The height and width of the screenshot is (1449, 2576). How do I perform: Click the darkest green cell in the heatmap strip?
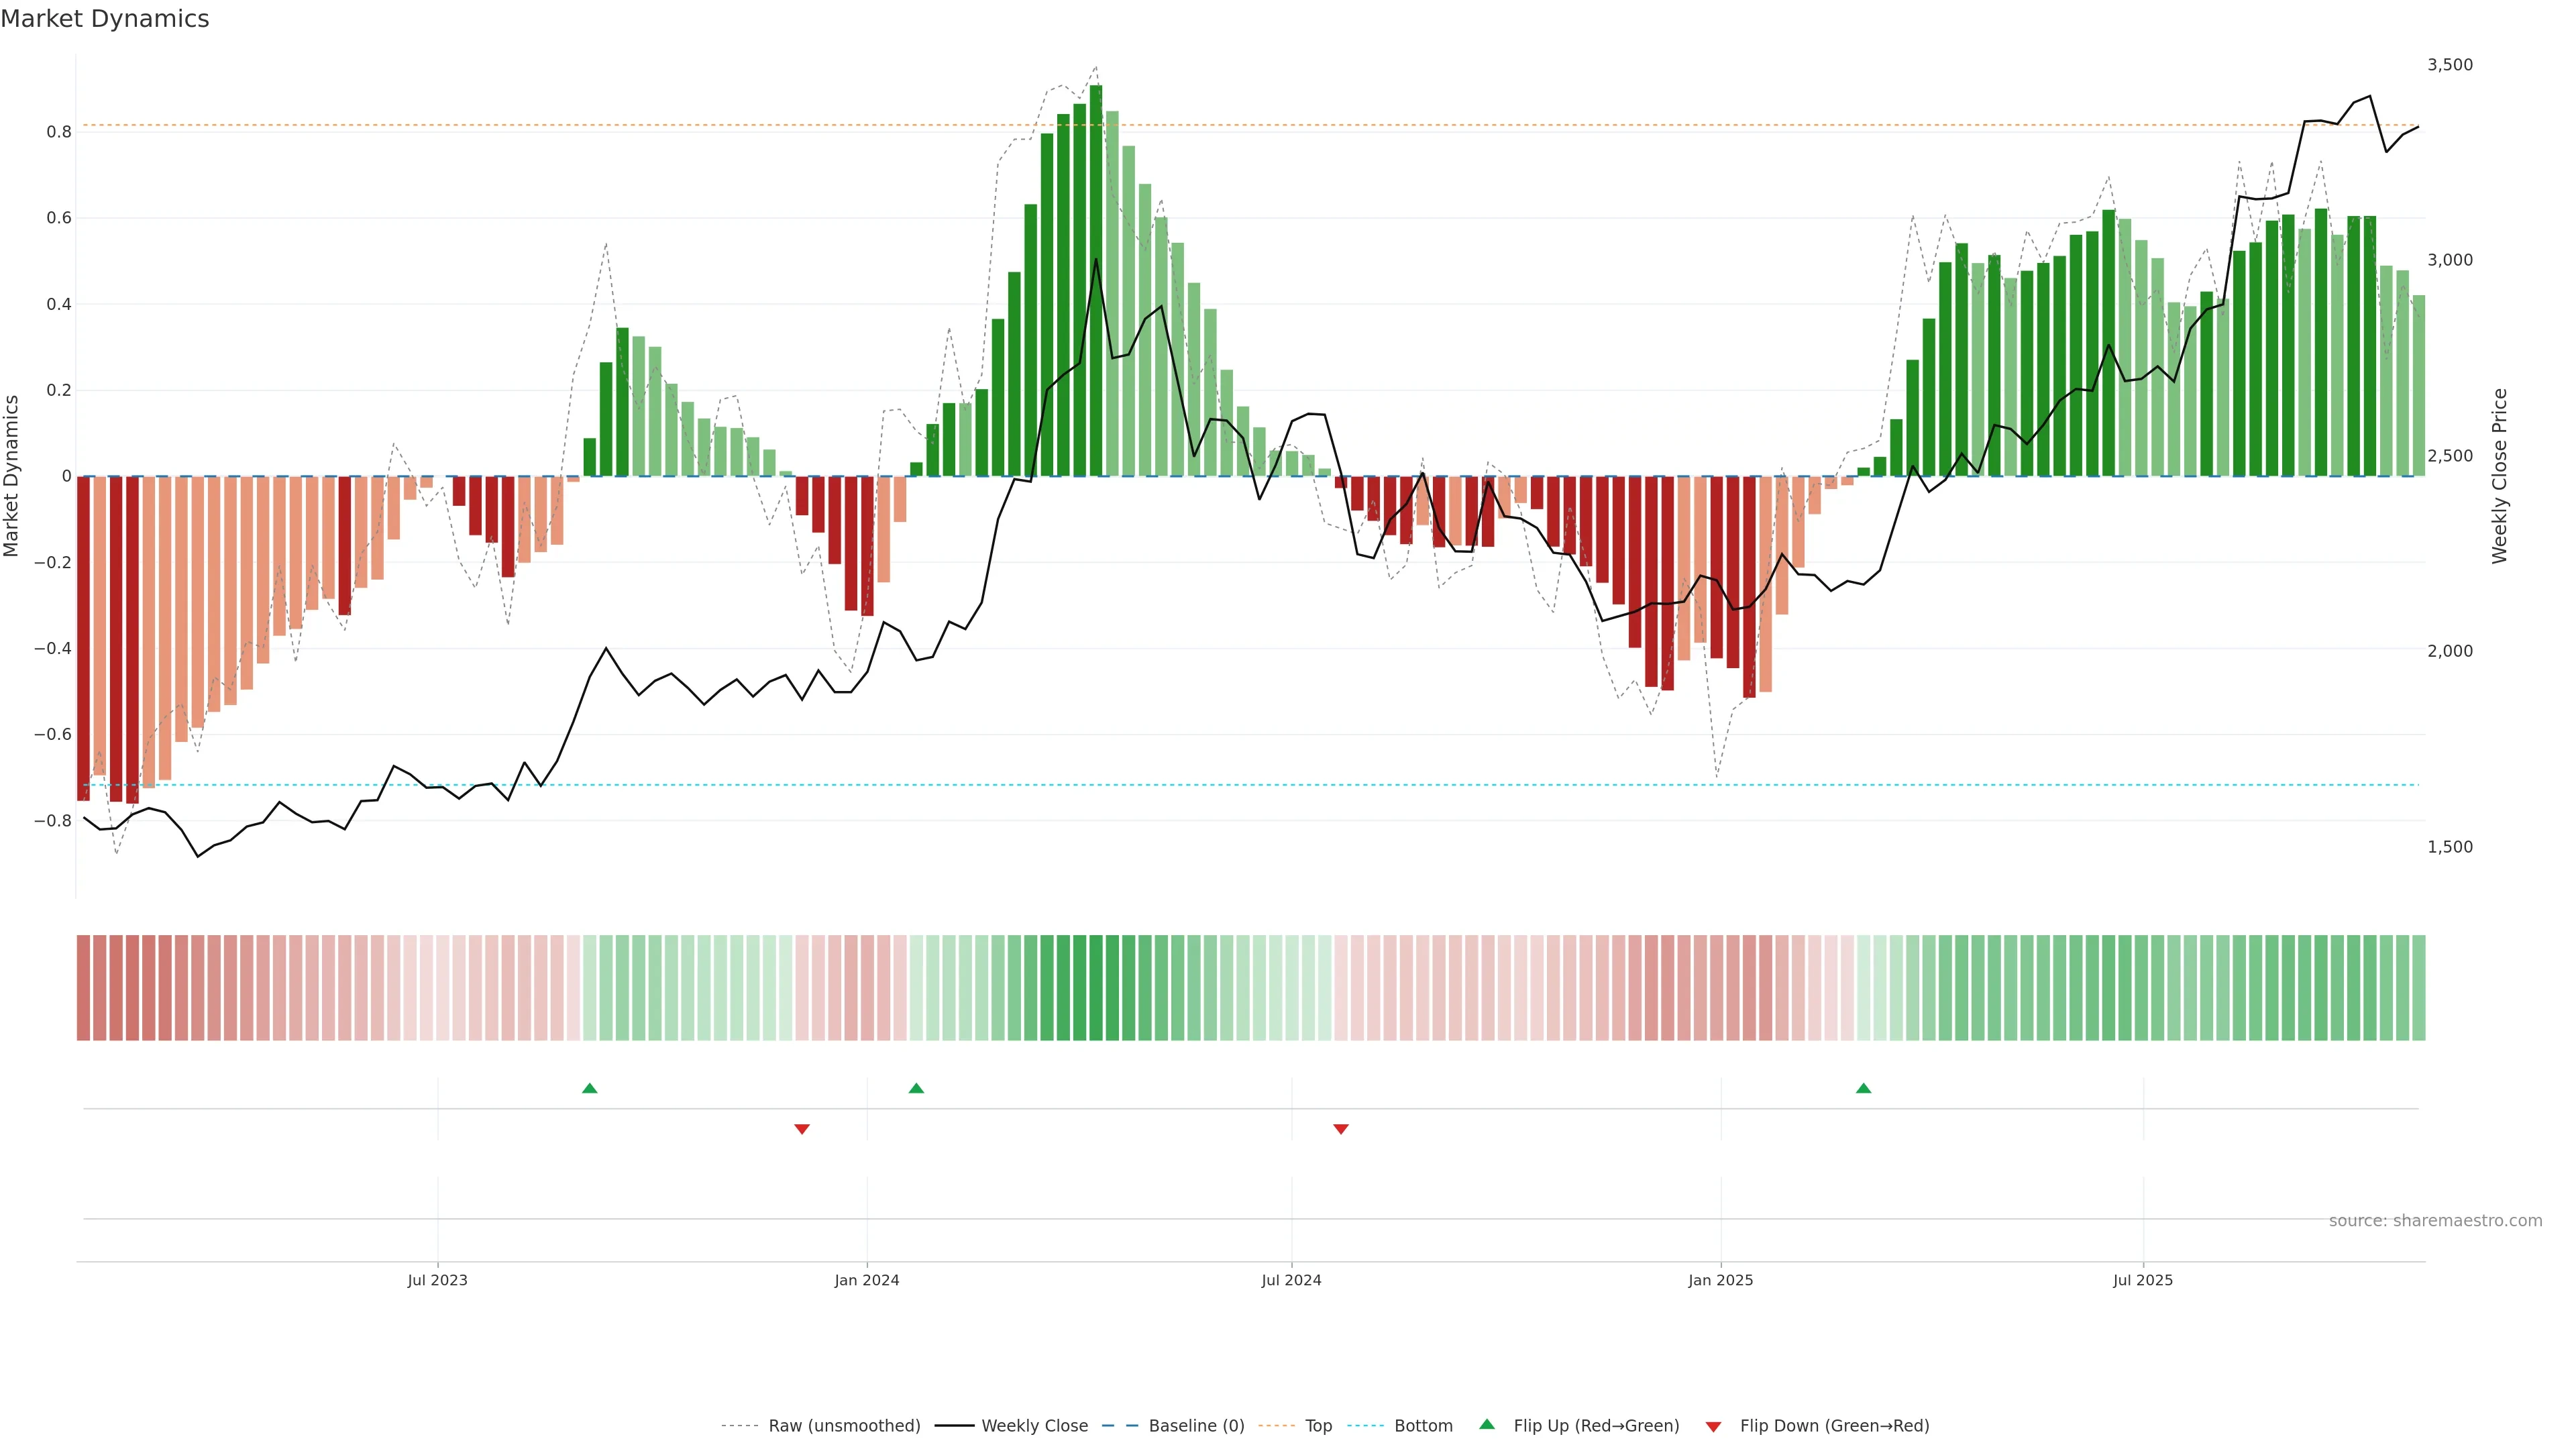click(1096, 988)
